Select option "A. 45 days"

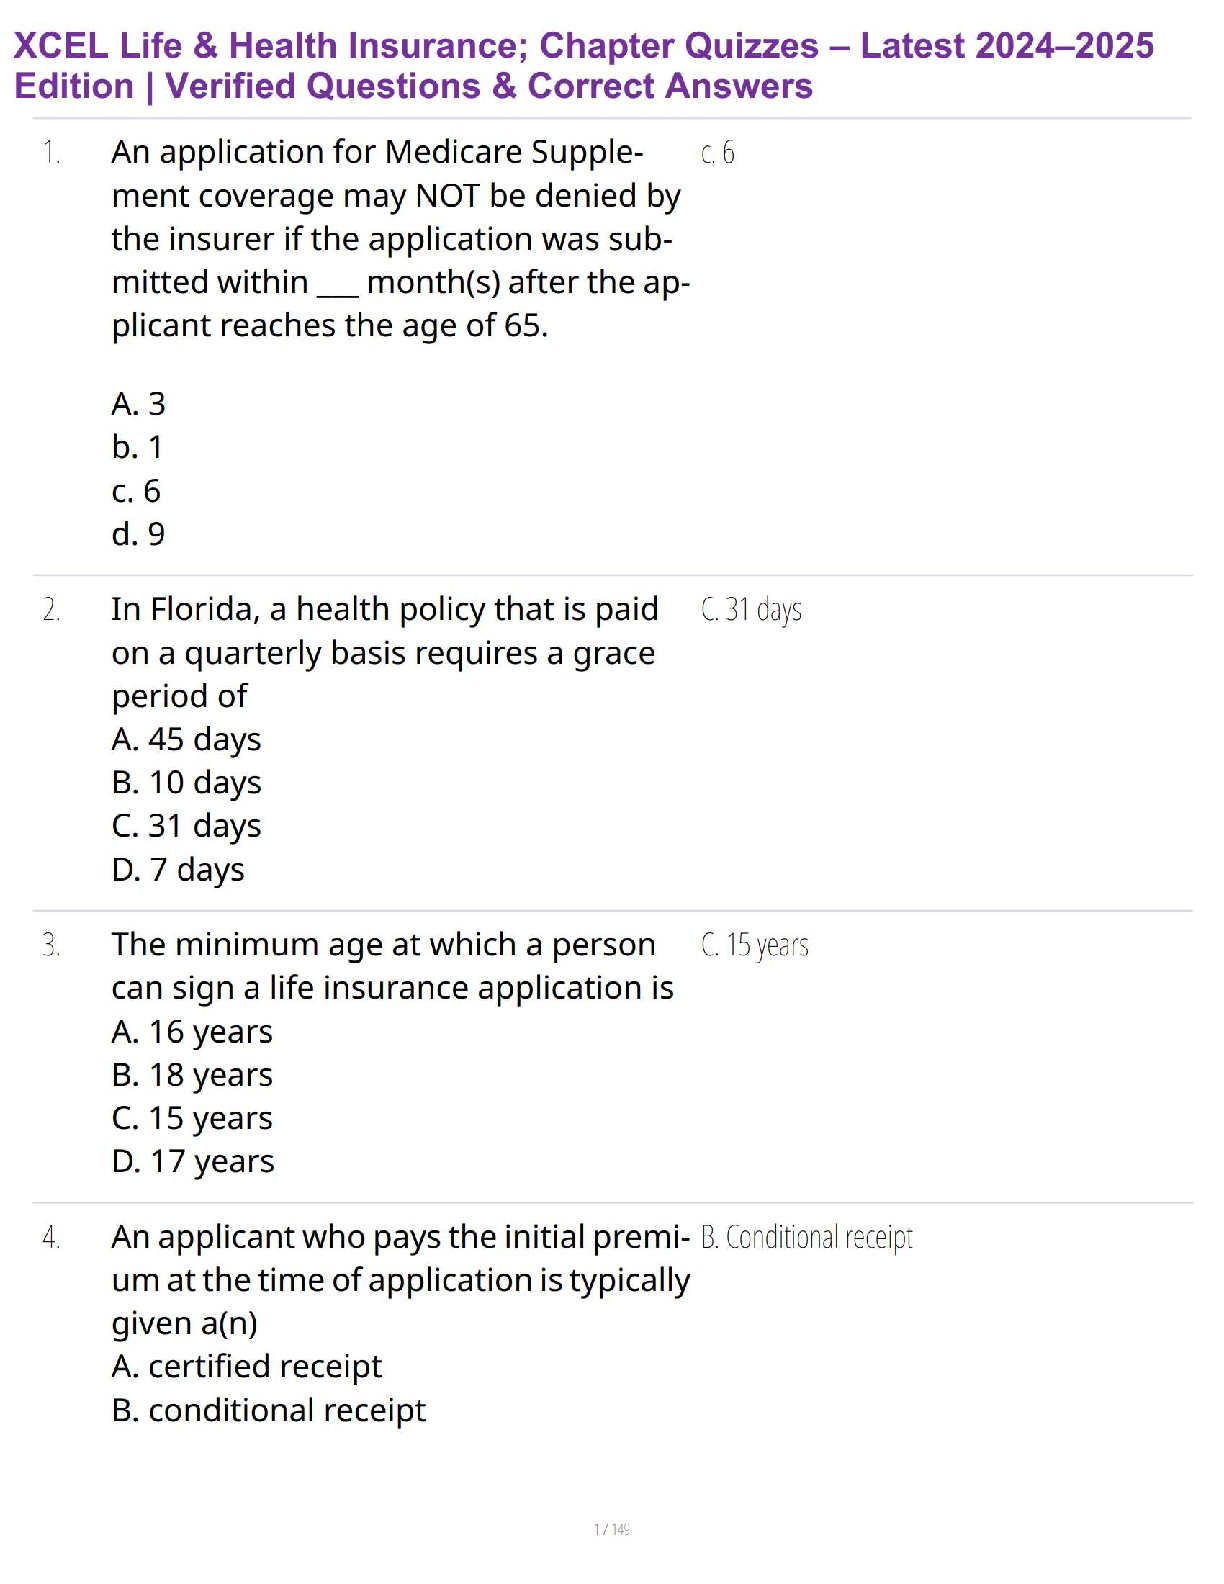click(186, 739)
